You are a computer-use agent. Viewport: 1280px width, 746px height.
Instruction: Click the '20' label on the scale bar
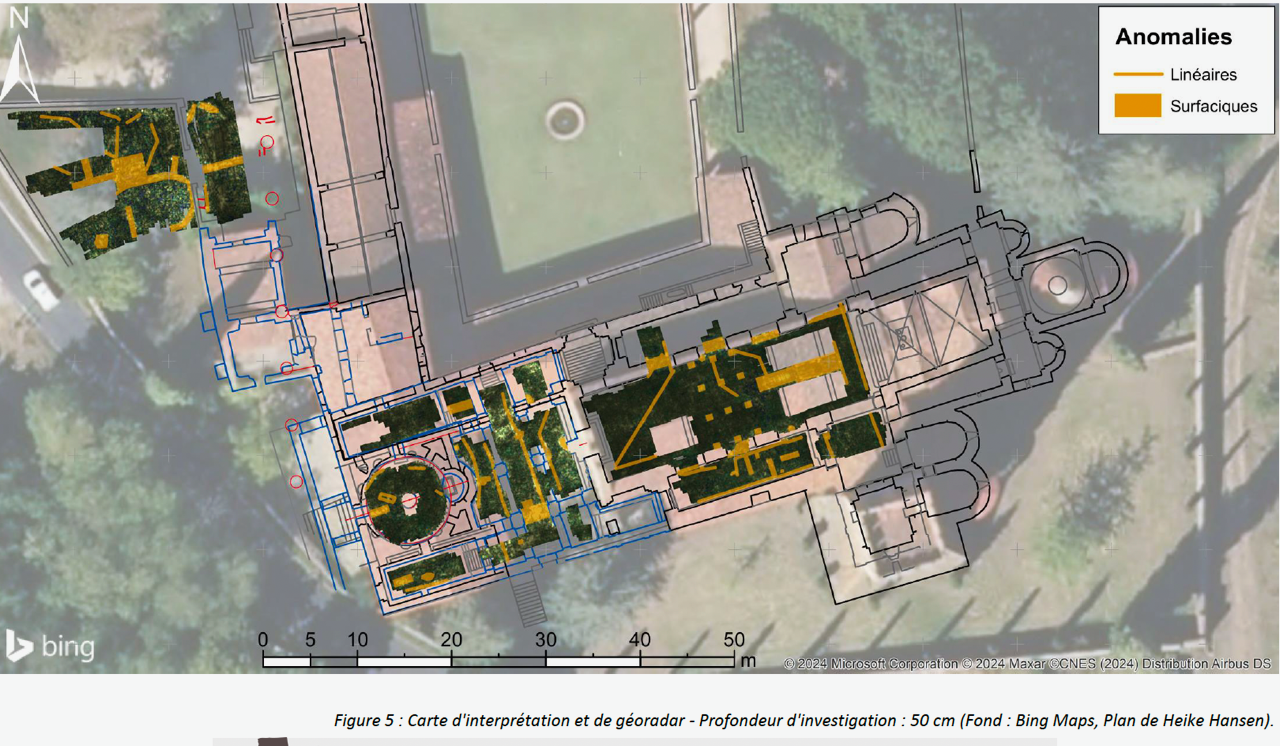tap(451, 640)
